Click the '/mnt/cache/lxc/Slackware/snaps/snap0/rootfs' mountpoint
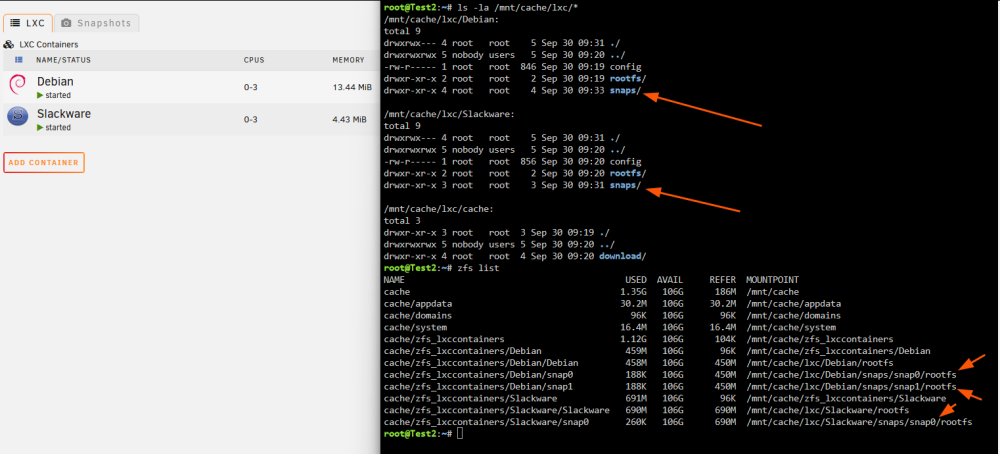Viewport: 1000px width, 454px height. point(859,423)
